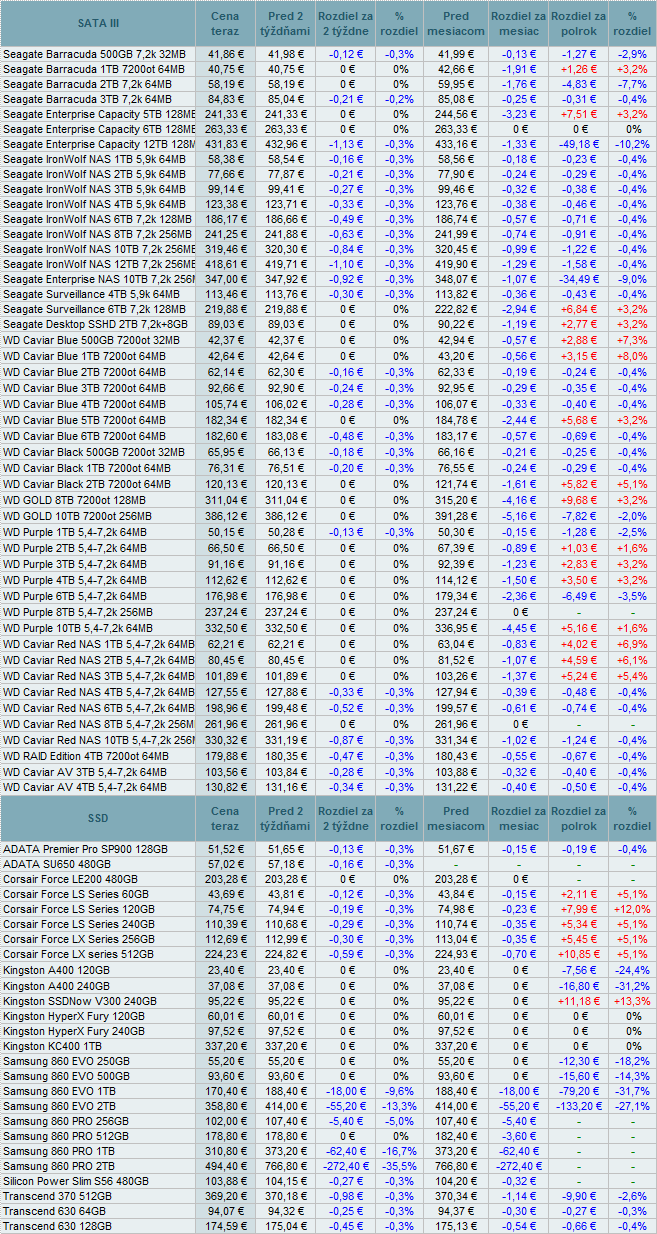657x1234 pixels.
Task: Select the Pred mesiacom header in SSD section
Action: [455, 818]
